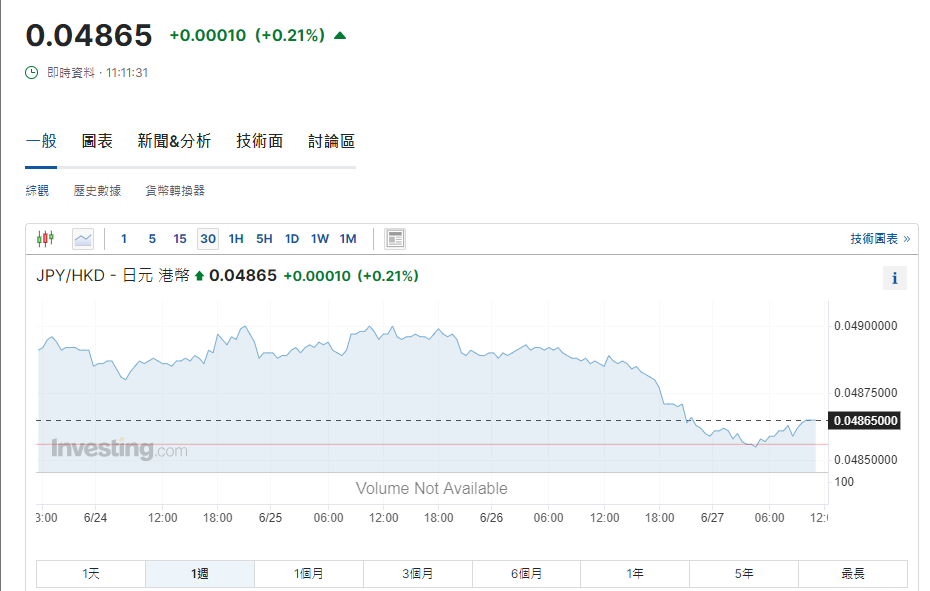Switch chart interval to 1H

pos(236,239)
